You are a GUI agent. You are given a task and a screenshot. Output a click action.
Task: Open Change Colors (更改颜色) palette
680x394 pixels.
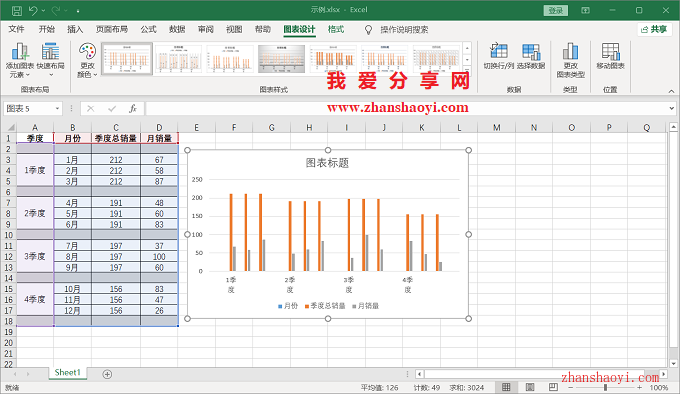(87, 60)
